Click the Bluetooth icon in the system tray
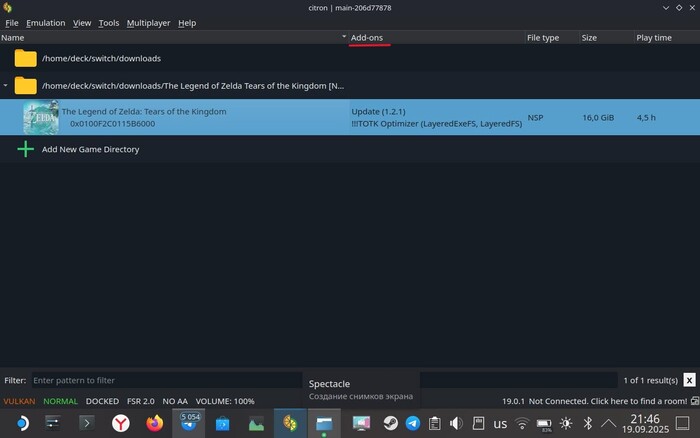 (588, 423)
